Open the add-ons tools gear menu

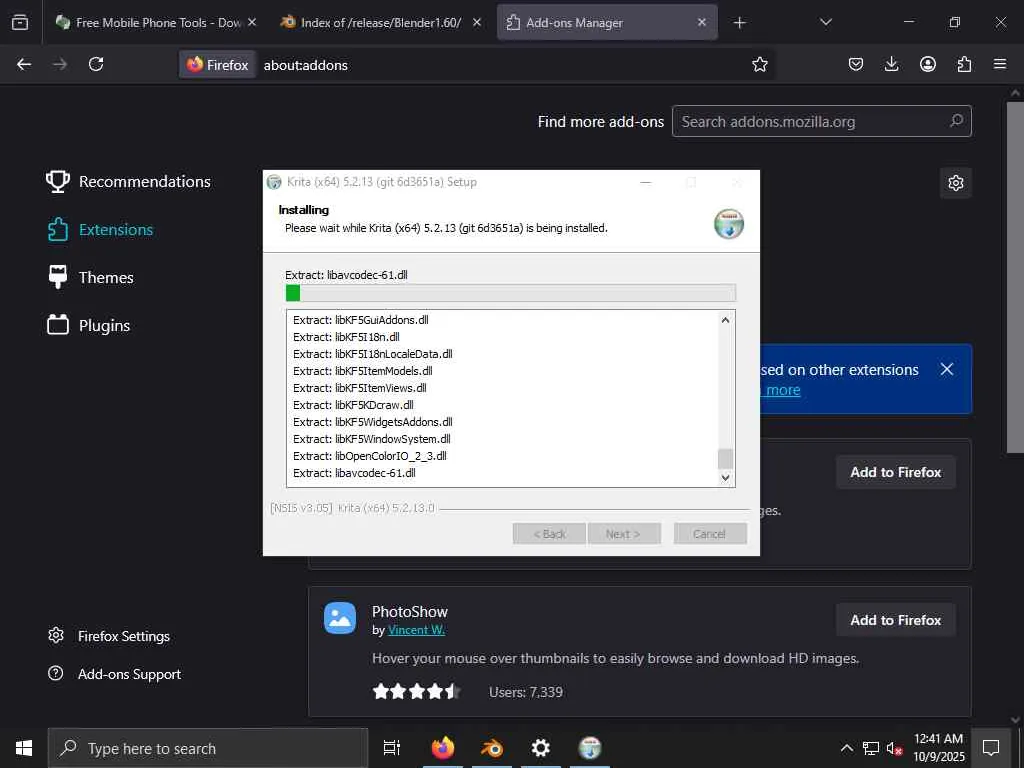(x=955, y=183)
